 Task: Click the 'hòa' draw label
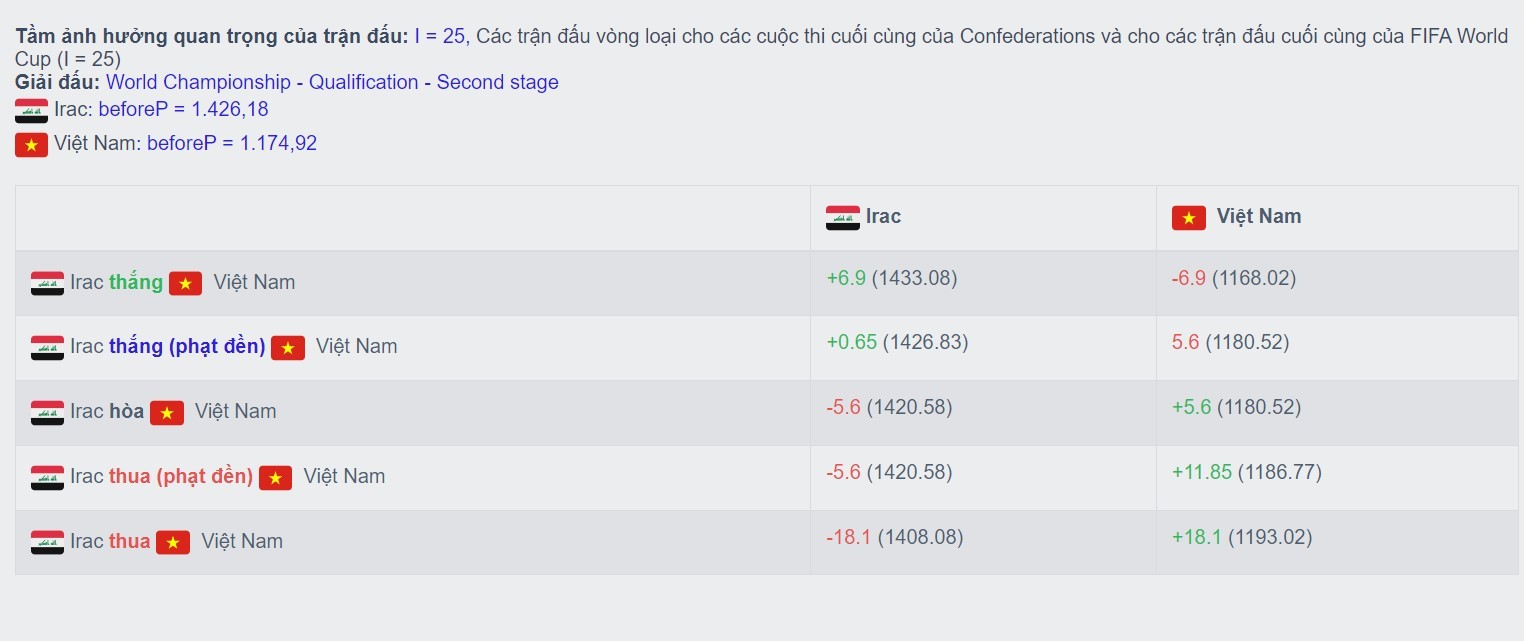coord(127,411)
